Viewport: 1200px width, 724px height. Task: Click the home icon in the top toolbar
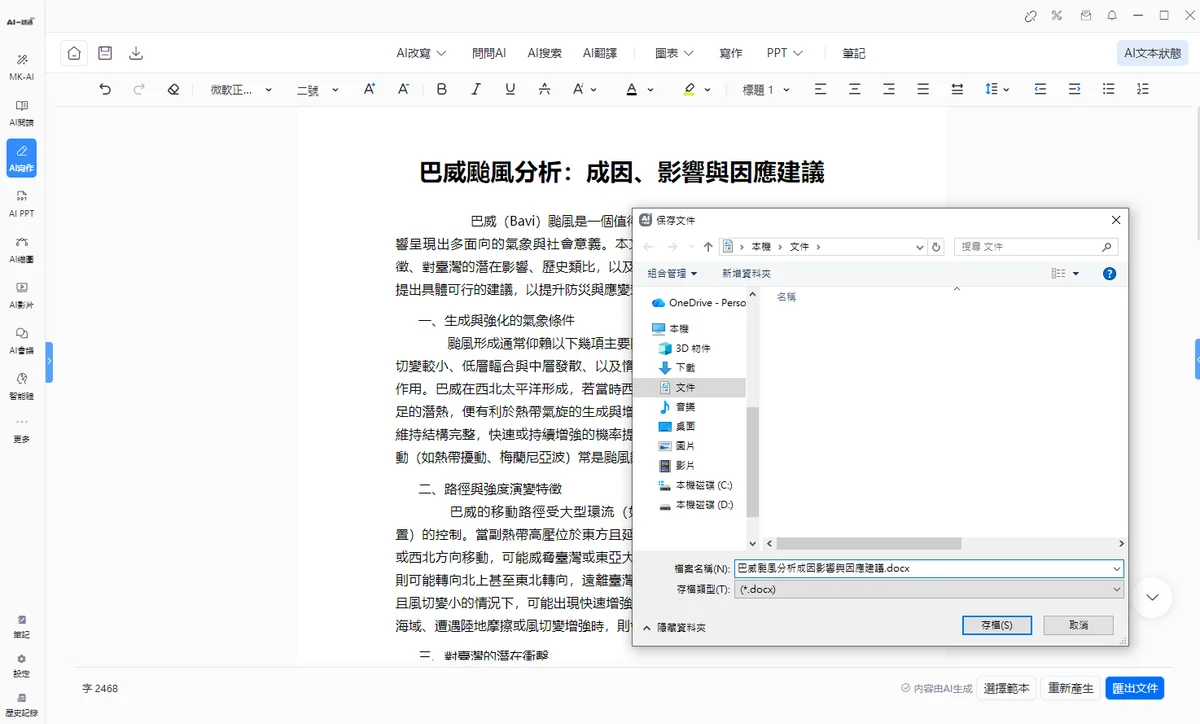74,54
